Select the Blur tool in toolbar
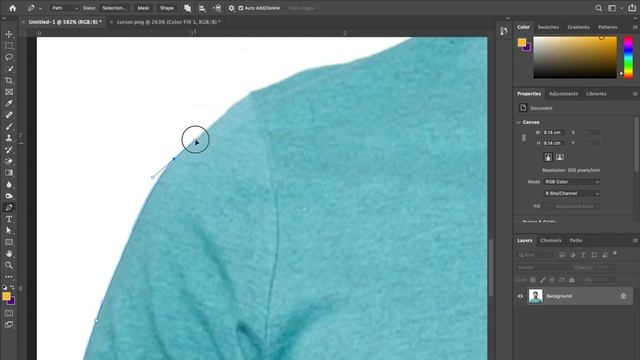Image resolution: width=640 pixels, height=360 pixels. coord(9,184)
